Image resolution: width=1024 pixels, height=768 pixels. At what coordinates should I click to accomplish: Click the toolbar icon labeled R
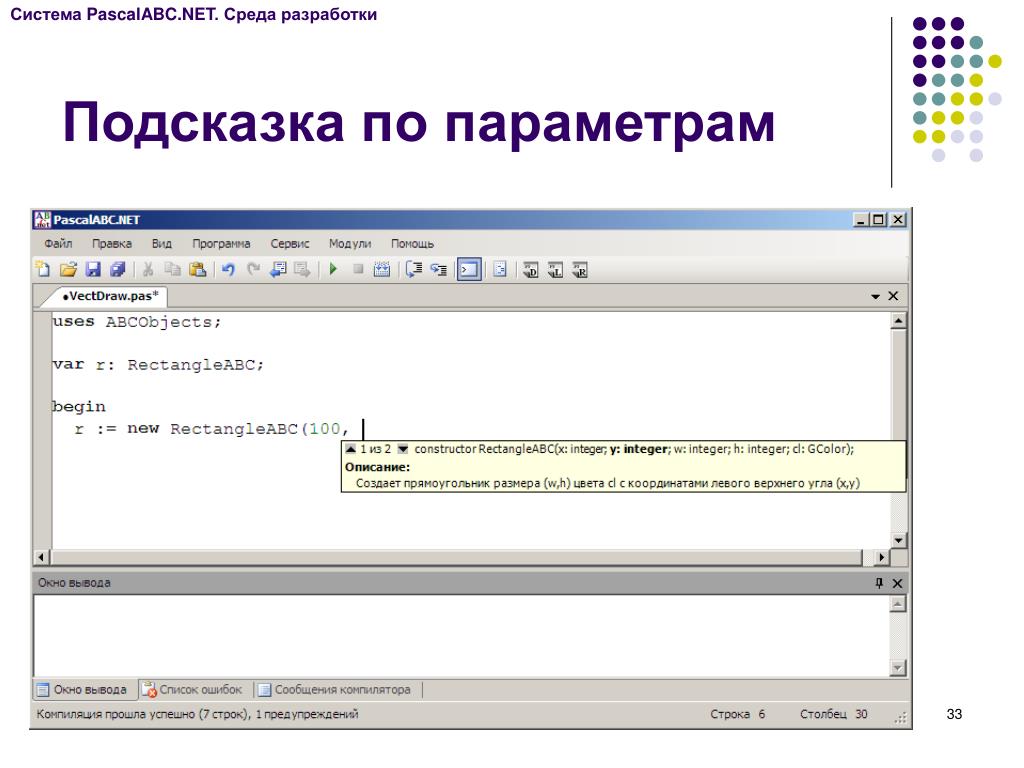tap(580, 269)
